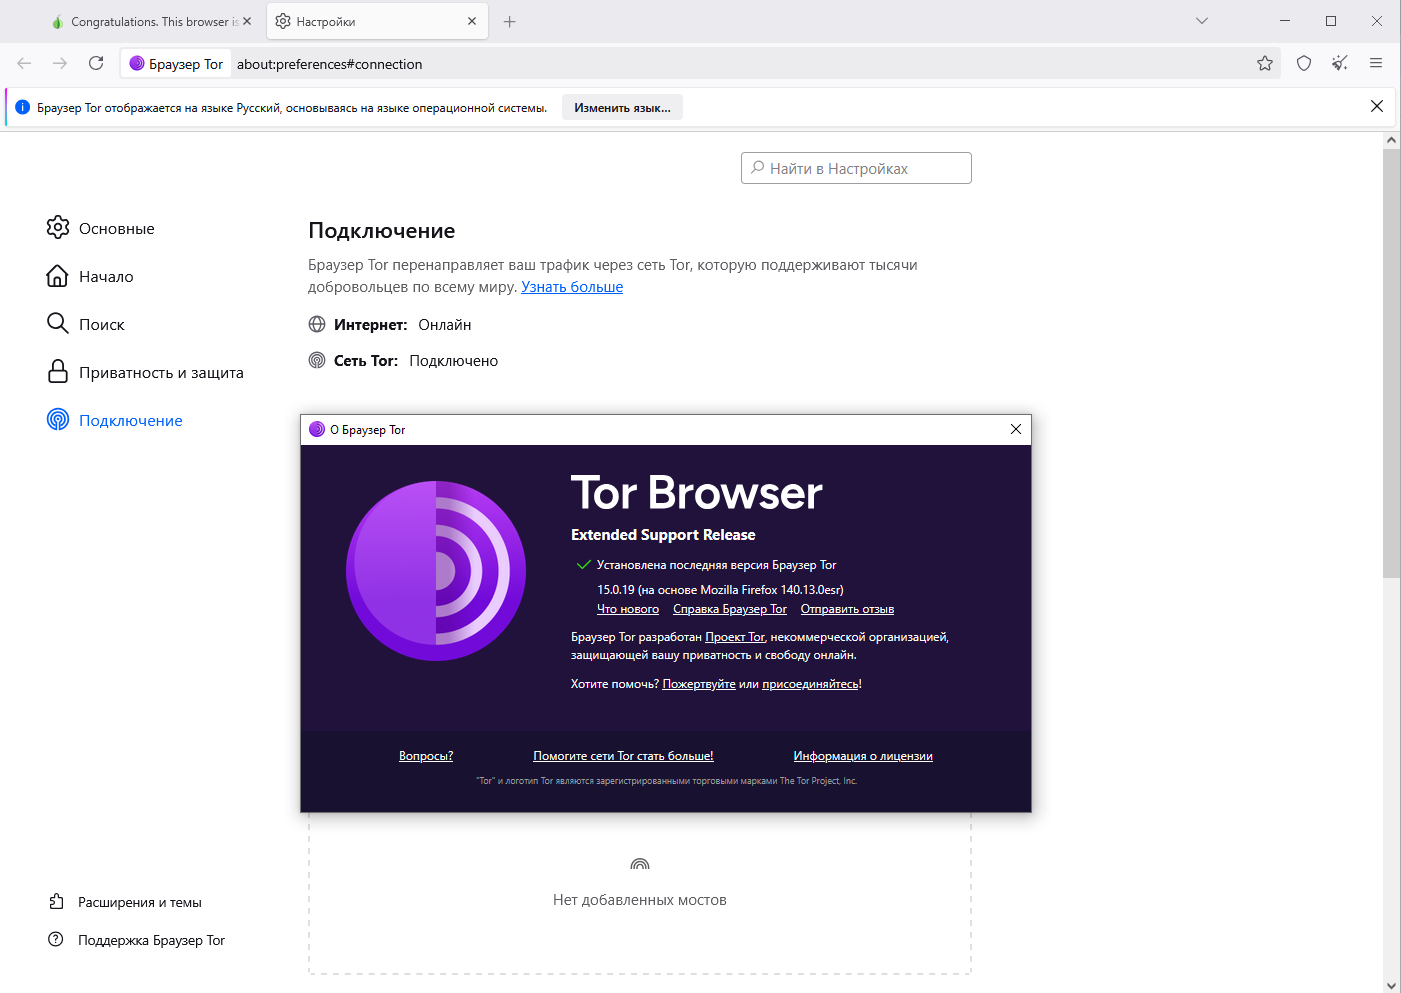This screenshot has width=1401, height=993.
Task: Open a new tab with plus button
Action: click(x=510, y=21)
